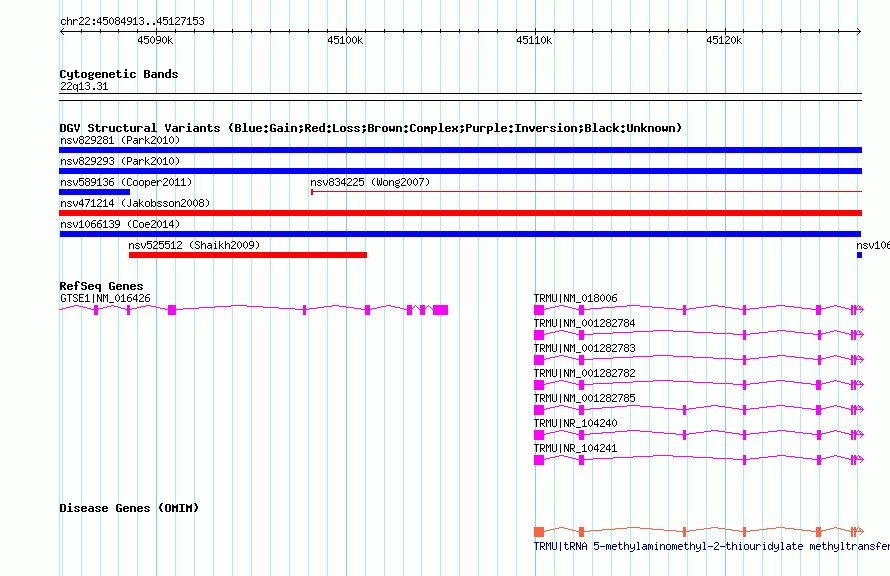
Task: Click the 45120k ruler tick label
Action: [x=724, y=40]
